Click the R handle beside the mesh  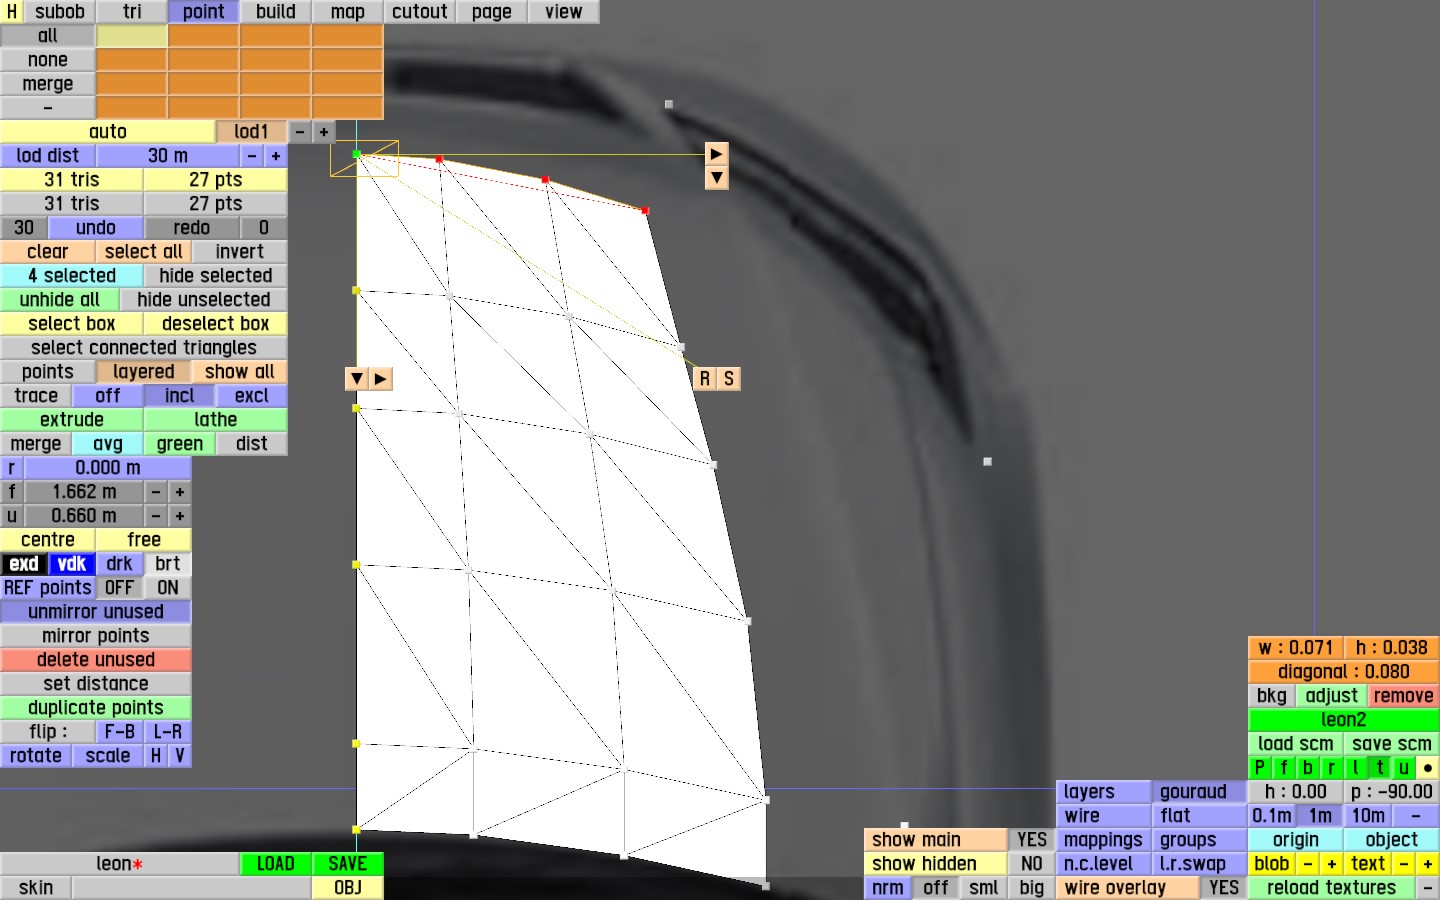coord(705,379)
